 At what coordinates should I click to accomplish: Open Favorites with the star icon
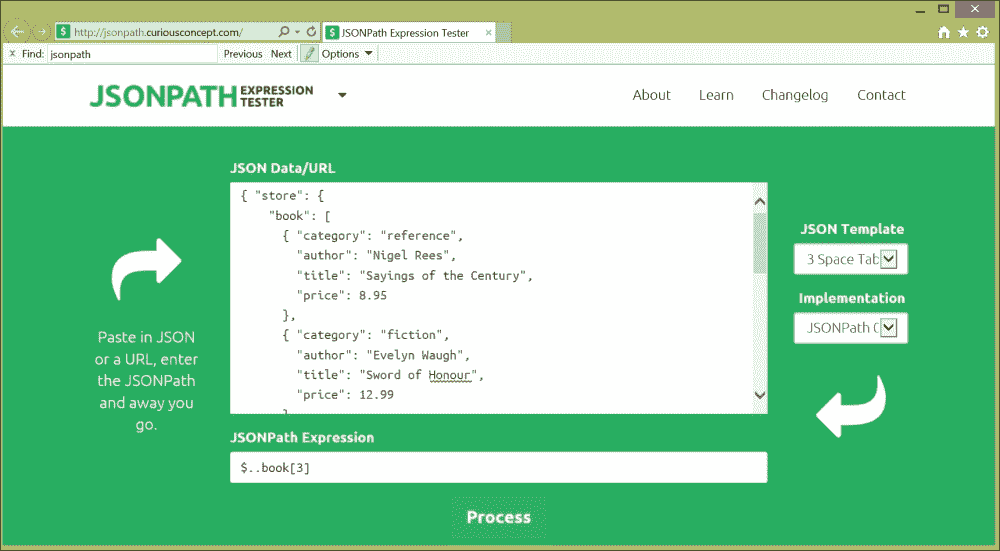(963, 32)
